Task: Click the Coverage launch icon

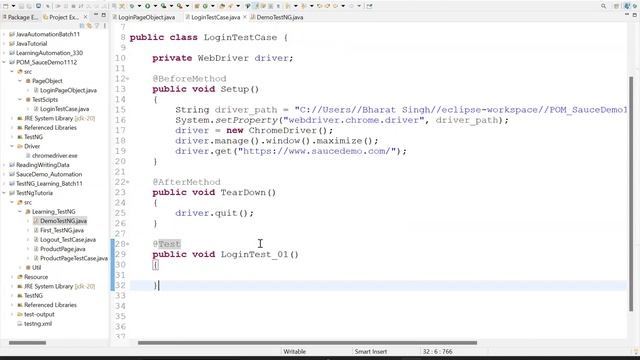Action: point(163,6)
